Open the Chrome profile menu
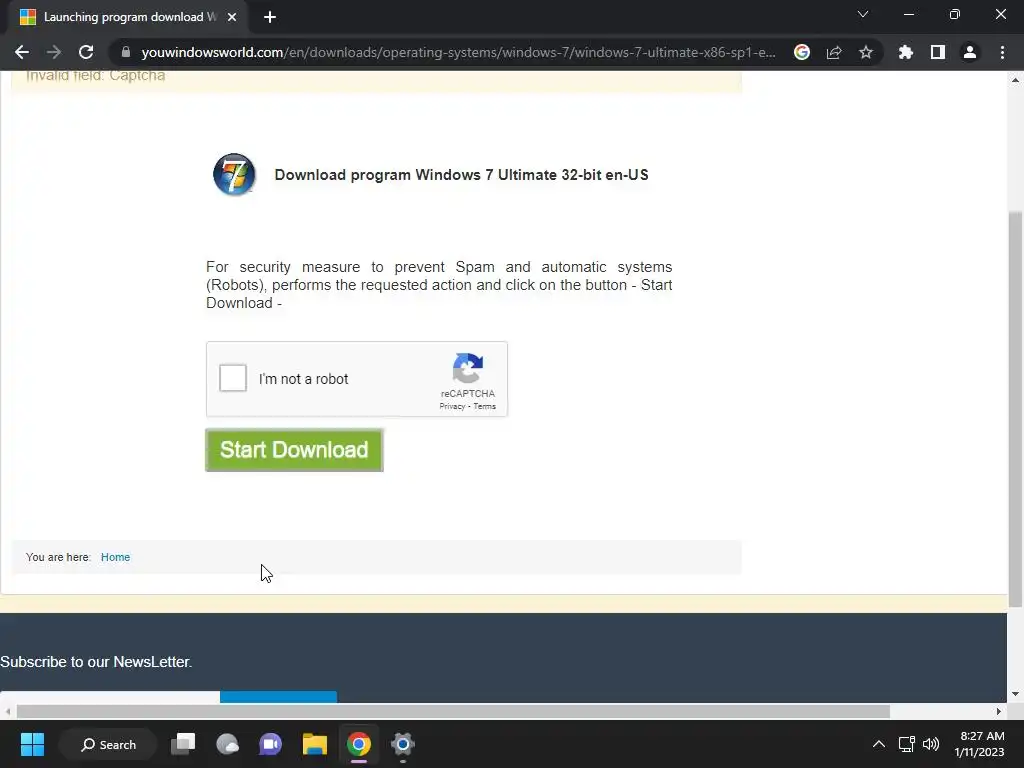This screenshot has height=768, width=1024. coord(970,52)
